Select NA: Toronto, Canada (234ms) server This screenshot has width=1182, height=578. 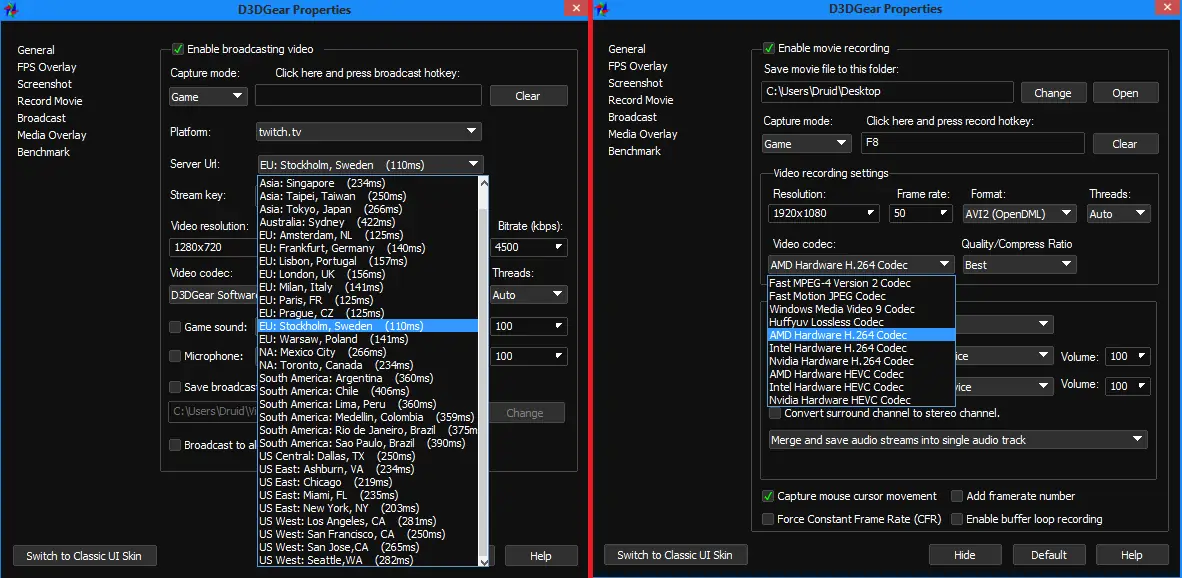pyautogui.click(x=368, y=365)
